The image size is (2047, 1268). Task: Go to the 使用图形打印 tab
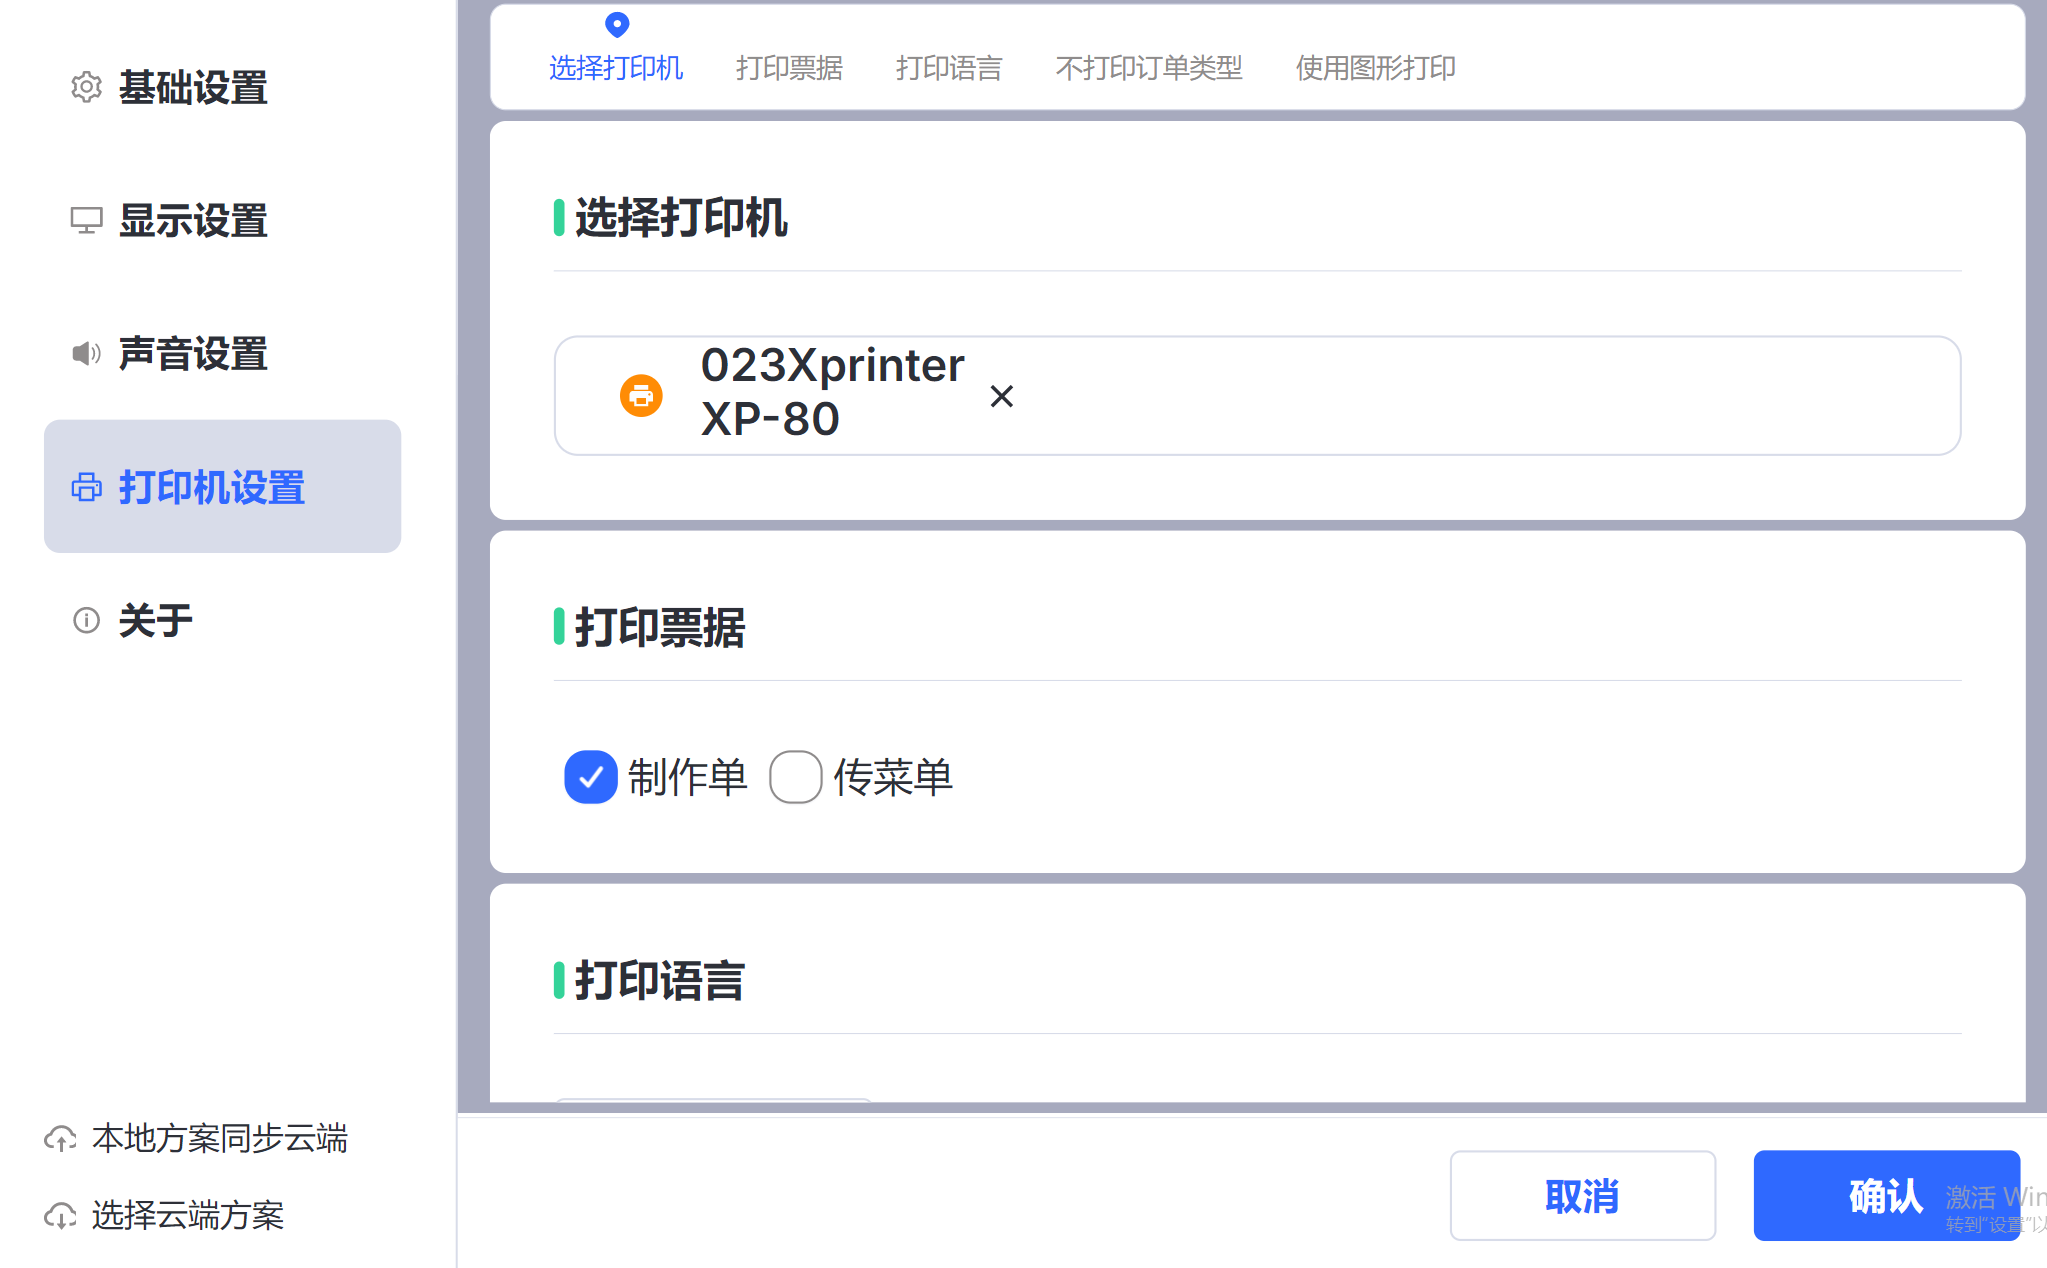1375,68
